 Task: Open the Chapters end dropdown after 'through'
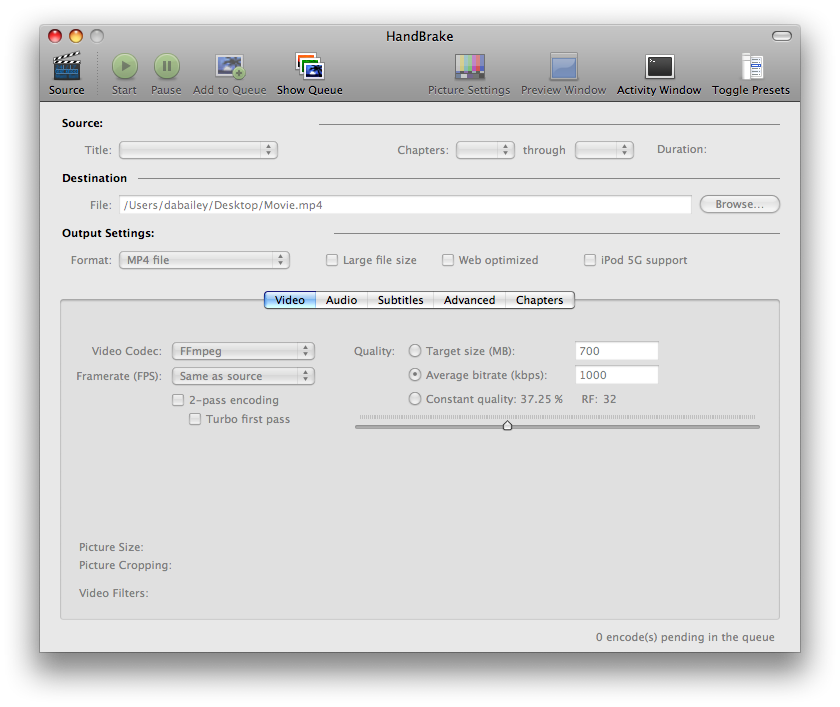[x=604, y=150]
